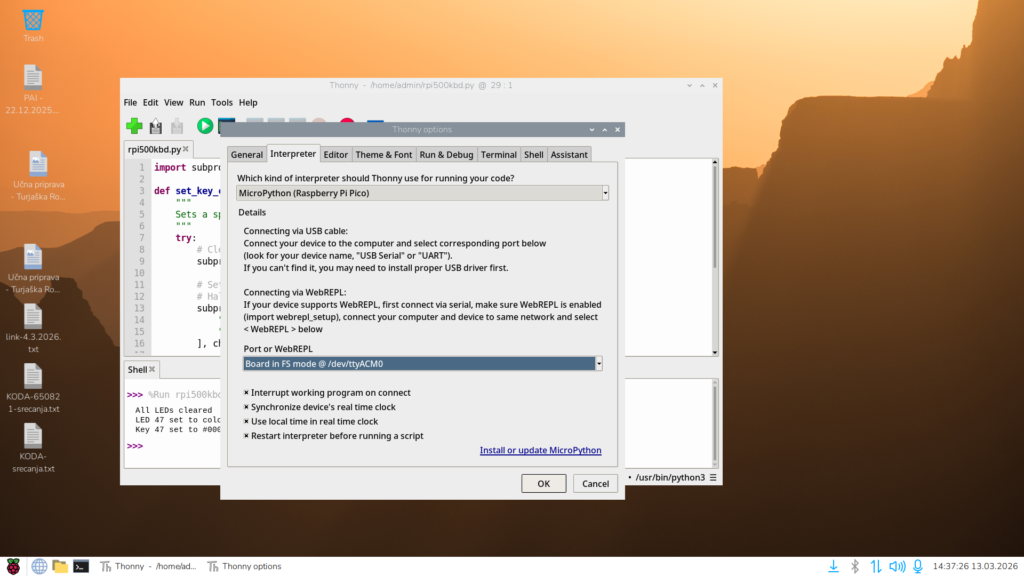Click the Load file icon in toolbar

coord(156,126)
